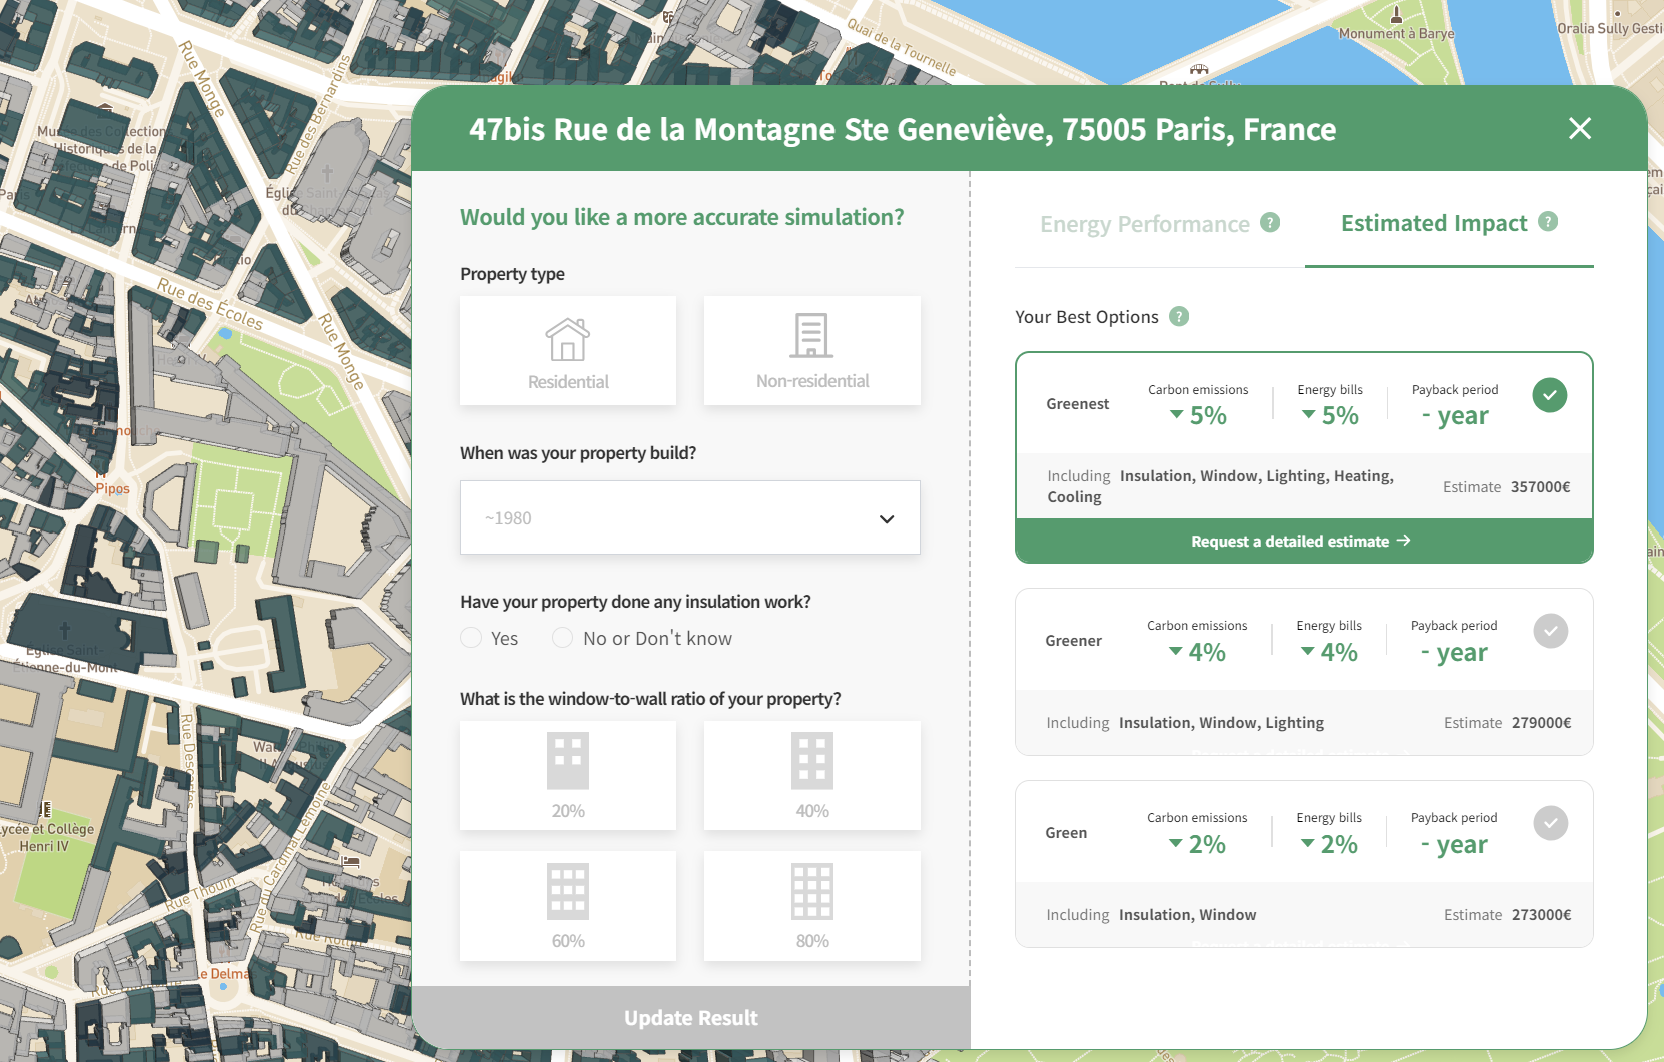
Task: Switch to the Estimated Impact tab
Action: [x=1434, y=223]
